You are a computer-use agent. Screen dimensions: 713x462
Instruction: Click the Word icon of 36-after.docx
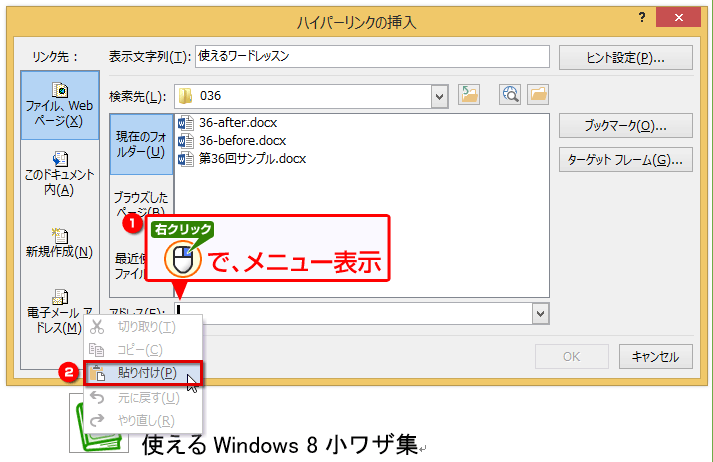[186, 123]
